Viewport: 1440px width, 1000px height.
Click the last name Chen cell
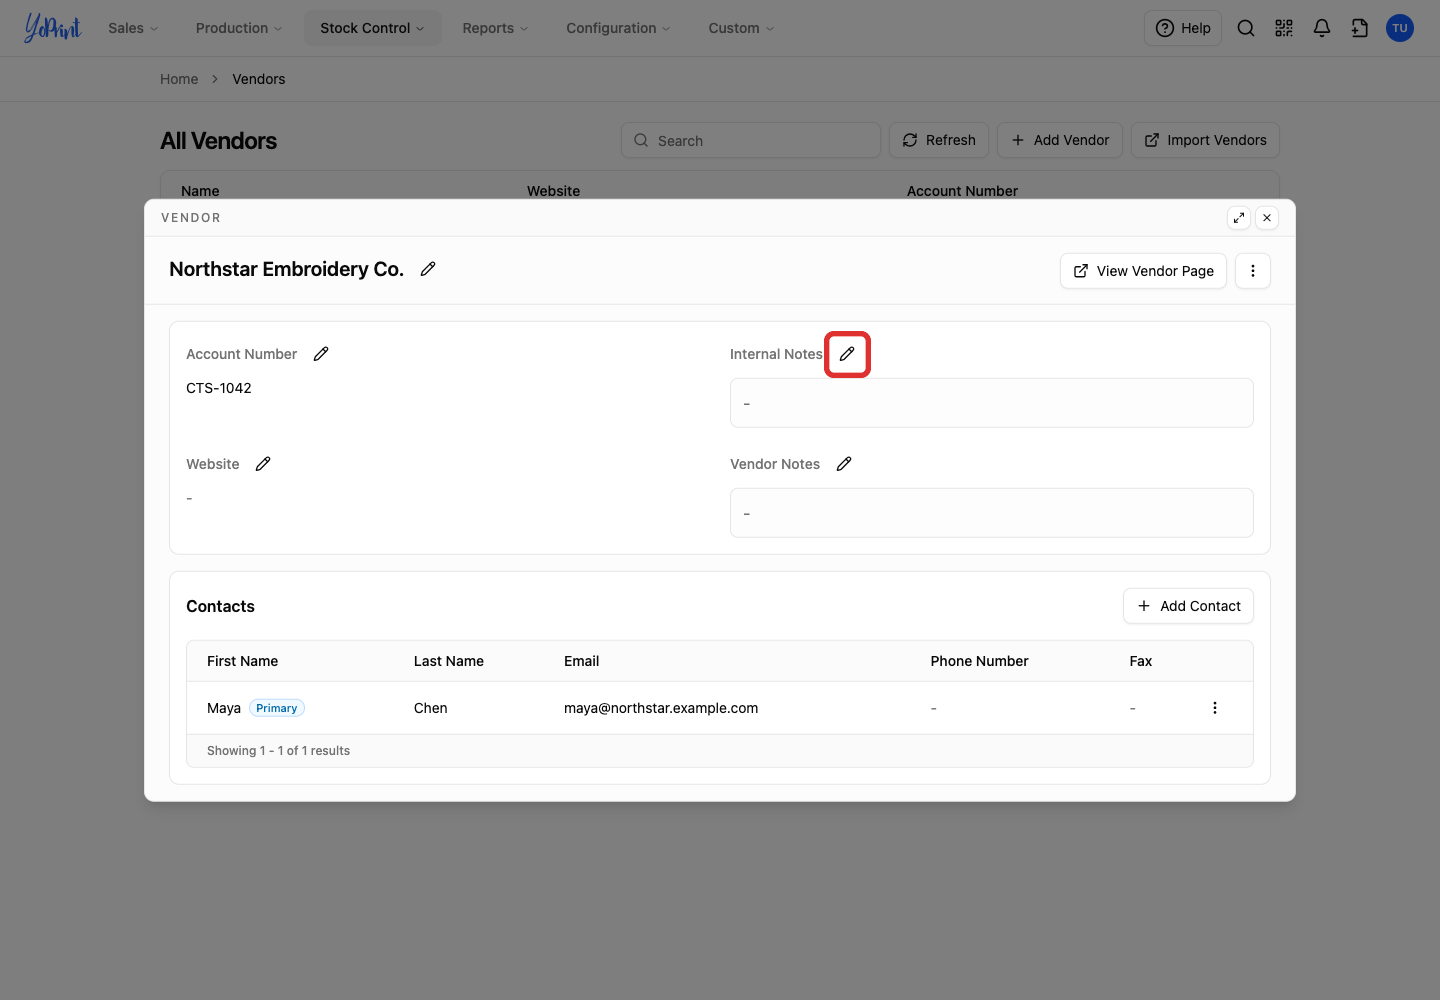point(431,708)
